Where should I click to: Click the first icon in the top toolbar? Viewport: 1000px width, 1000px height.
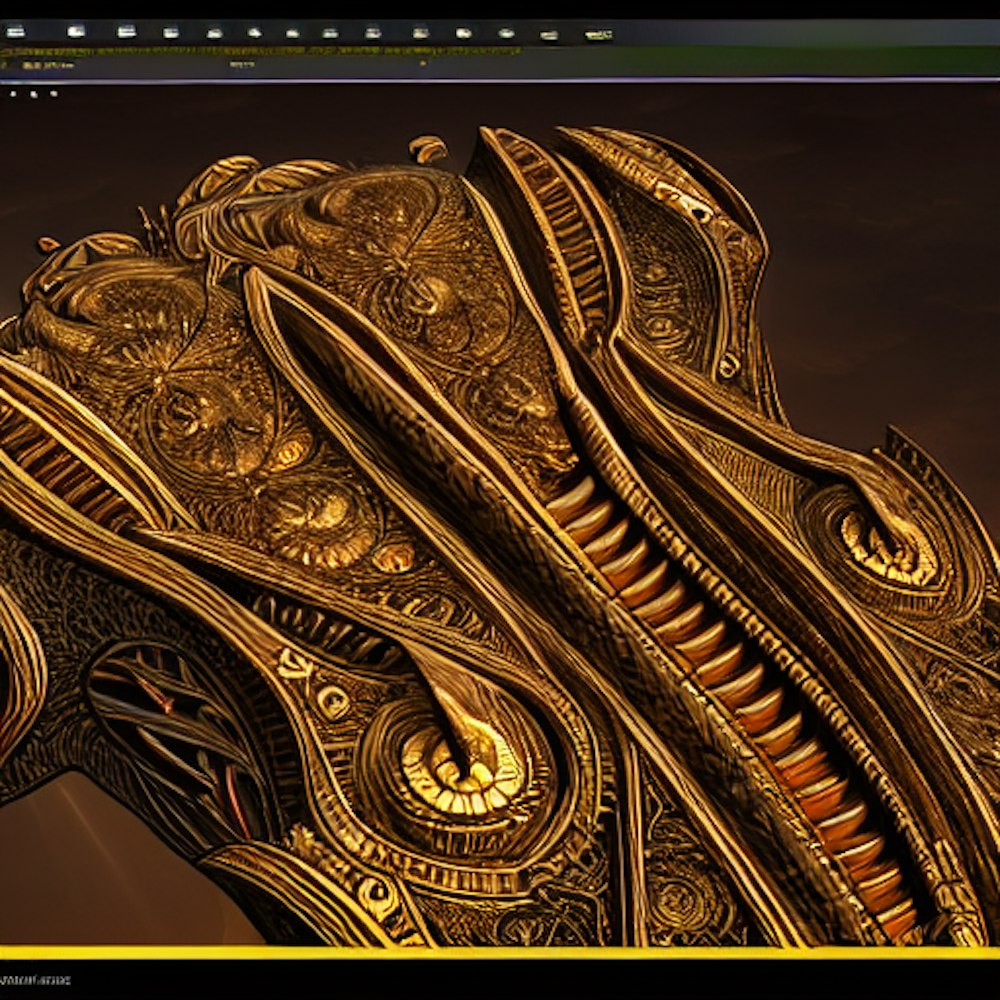coord(15,31)
